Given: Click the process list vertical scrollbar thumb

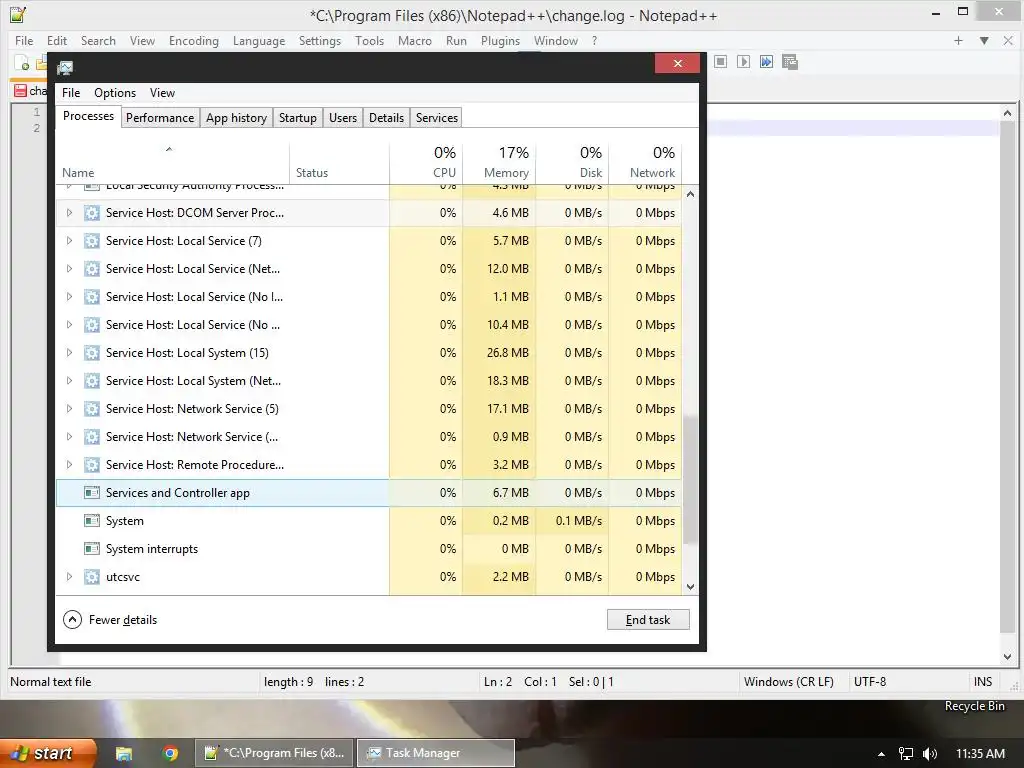Looking at the screenshot, I should coord(690,479).
